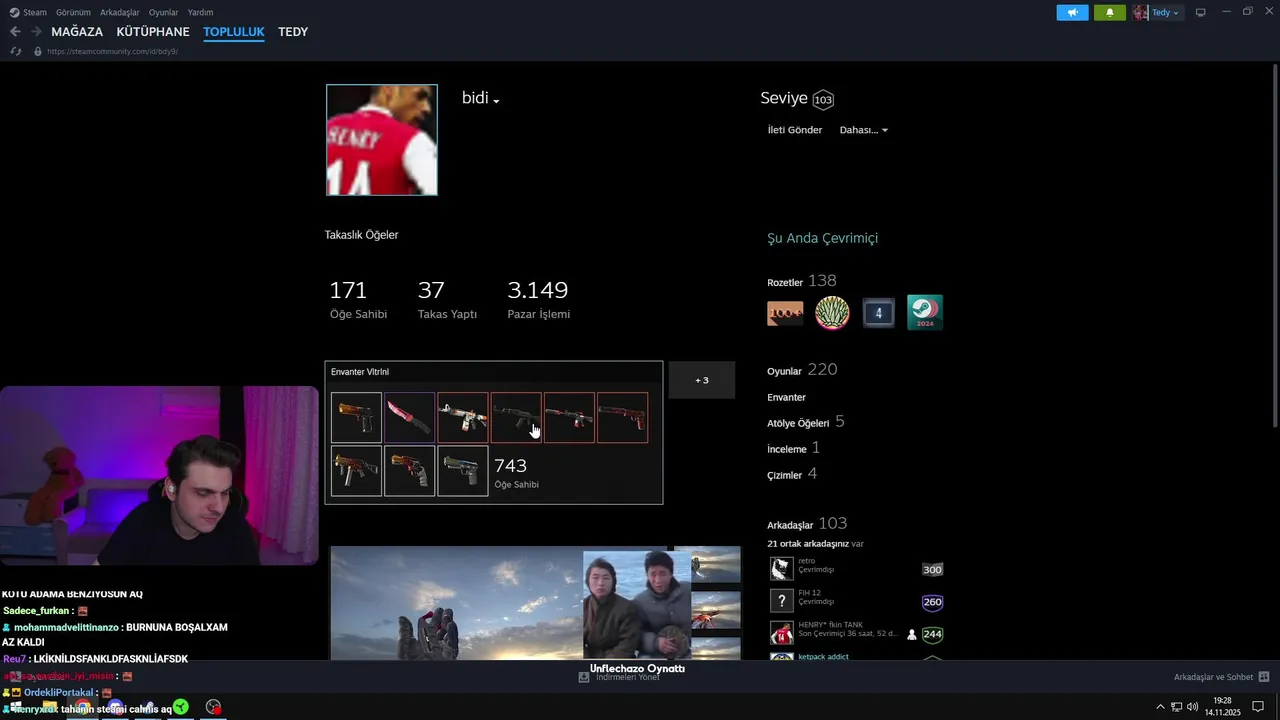Screen dimensions: 1280x720
Task: Reload the page with the refresh icon
Action: (x=15, y=51)
